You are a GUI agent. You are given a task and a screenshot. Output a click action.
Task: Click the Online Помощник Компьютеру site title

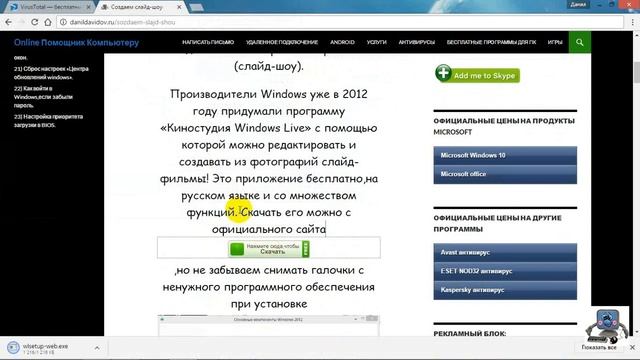tap(76, 42)
